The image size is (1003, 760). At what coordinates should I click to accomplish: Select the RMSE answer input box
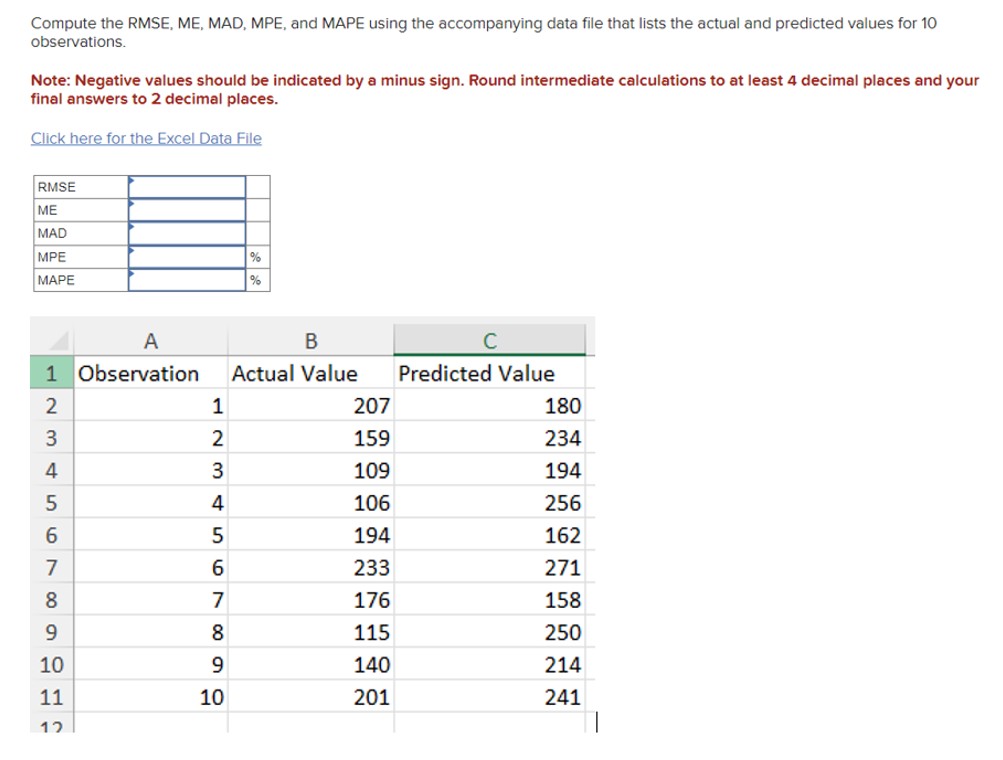(x=185, y=186)
